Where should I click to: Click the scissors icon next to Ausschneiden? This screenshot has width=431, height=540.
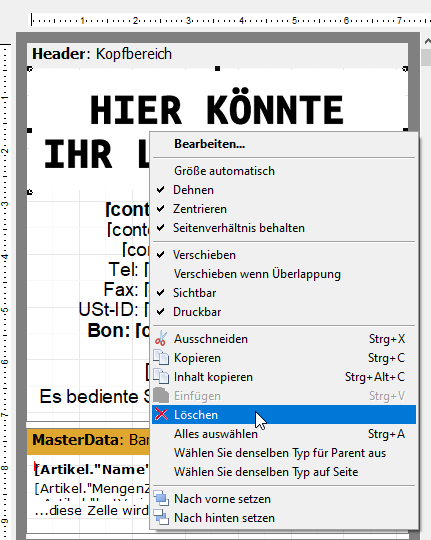pos(161,339)
